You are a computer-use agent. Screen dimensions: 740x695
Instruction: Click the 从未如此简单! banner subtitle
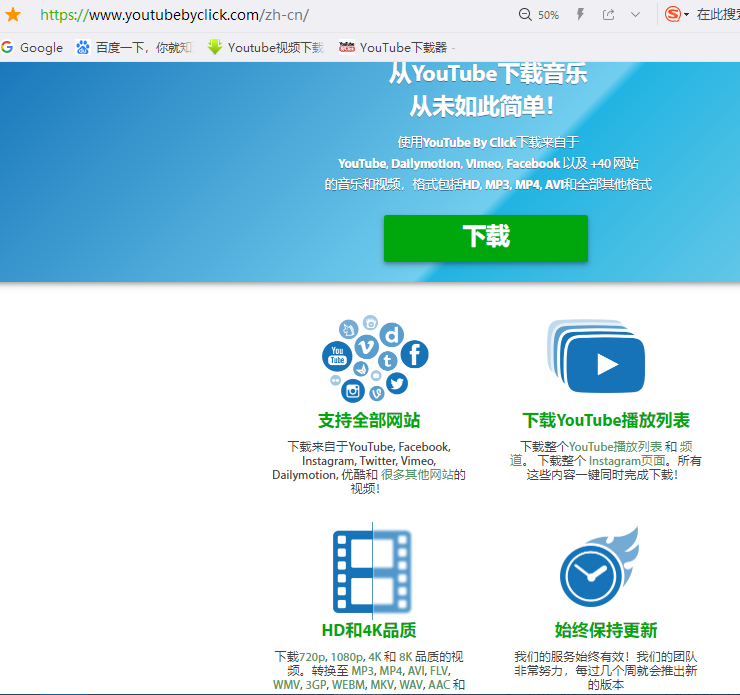pyautogui.click(x=482, y=106)
